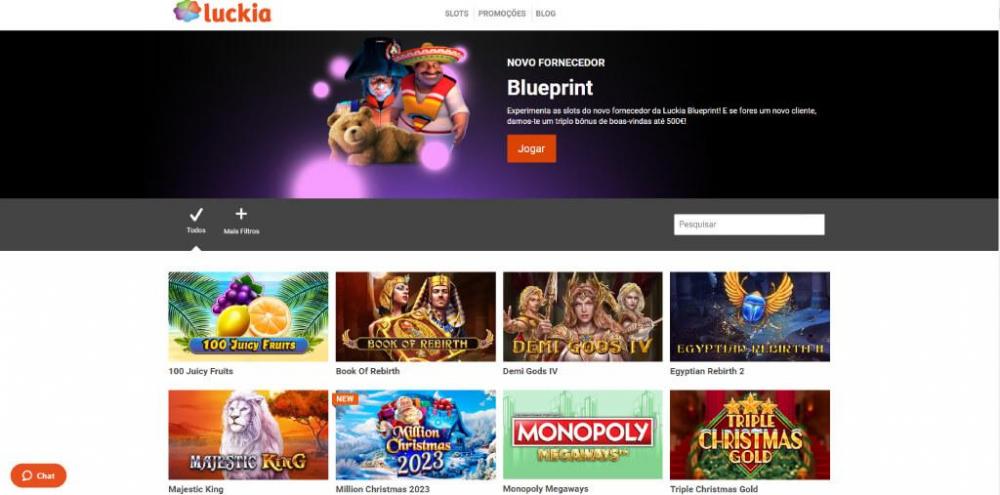Select Majestic King game thumbnail

248,434
